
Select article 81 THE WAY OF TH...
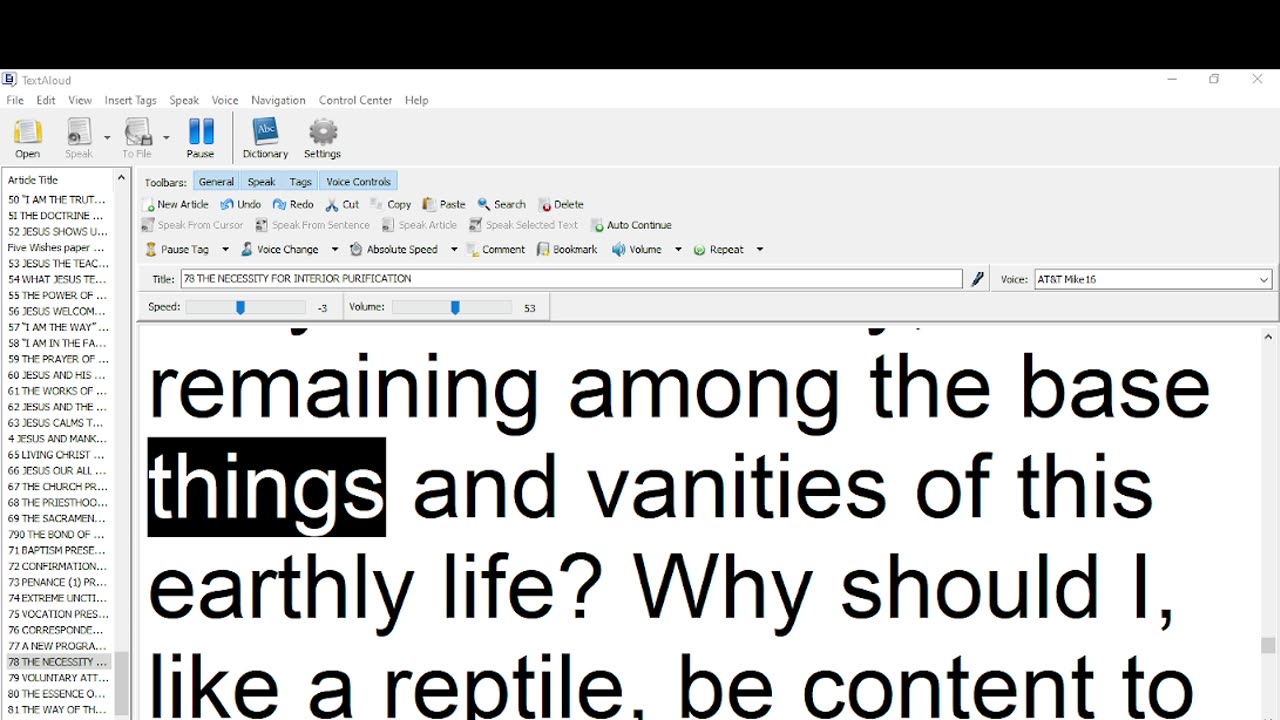(58, 710)
